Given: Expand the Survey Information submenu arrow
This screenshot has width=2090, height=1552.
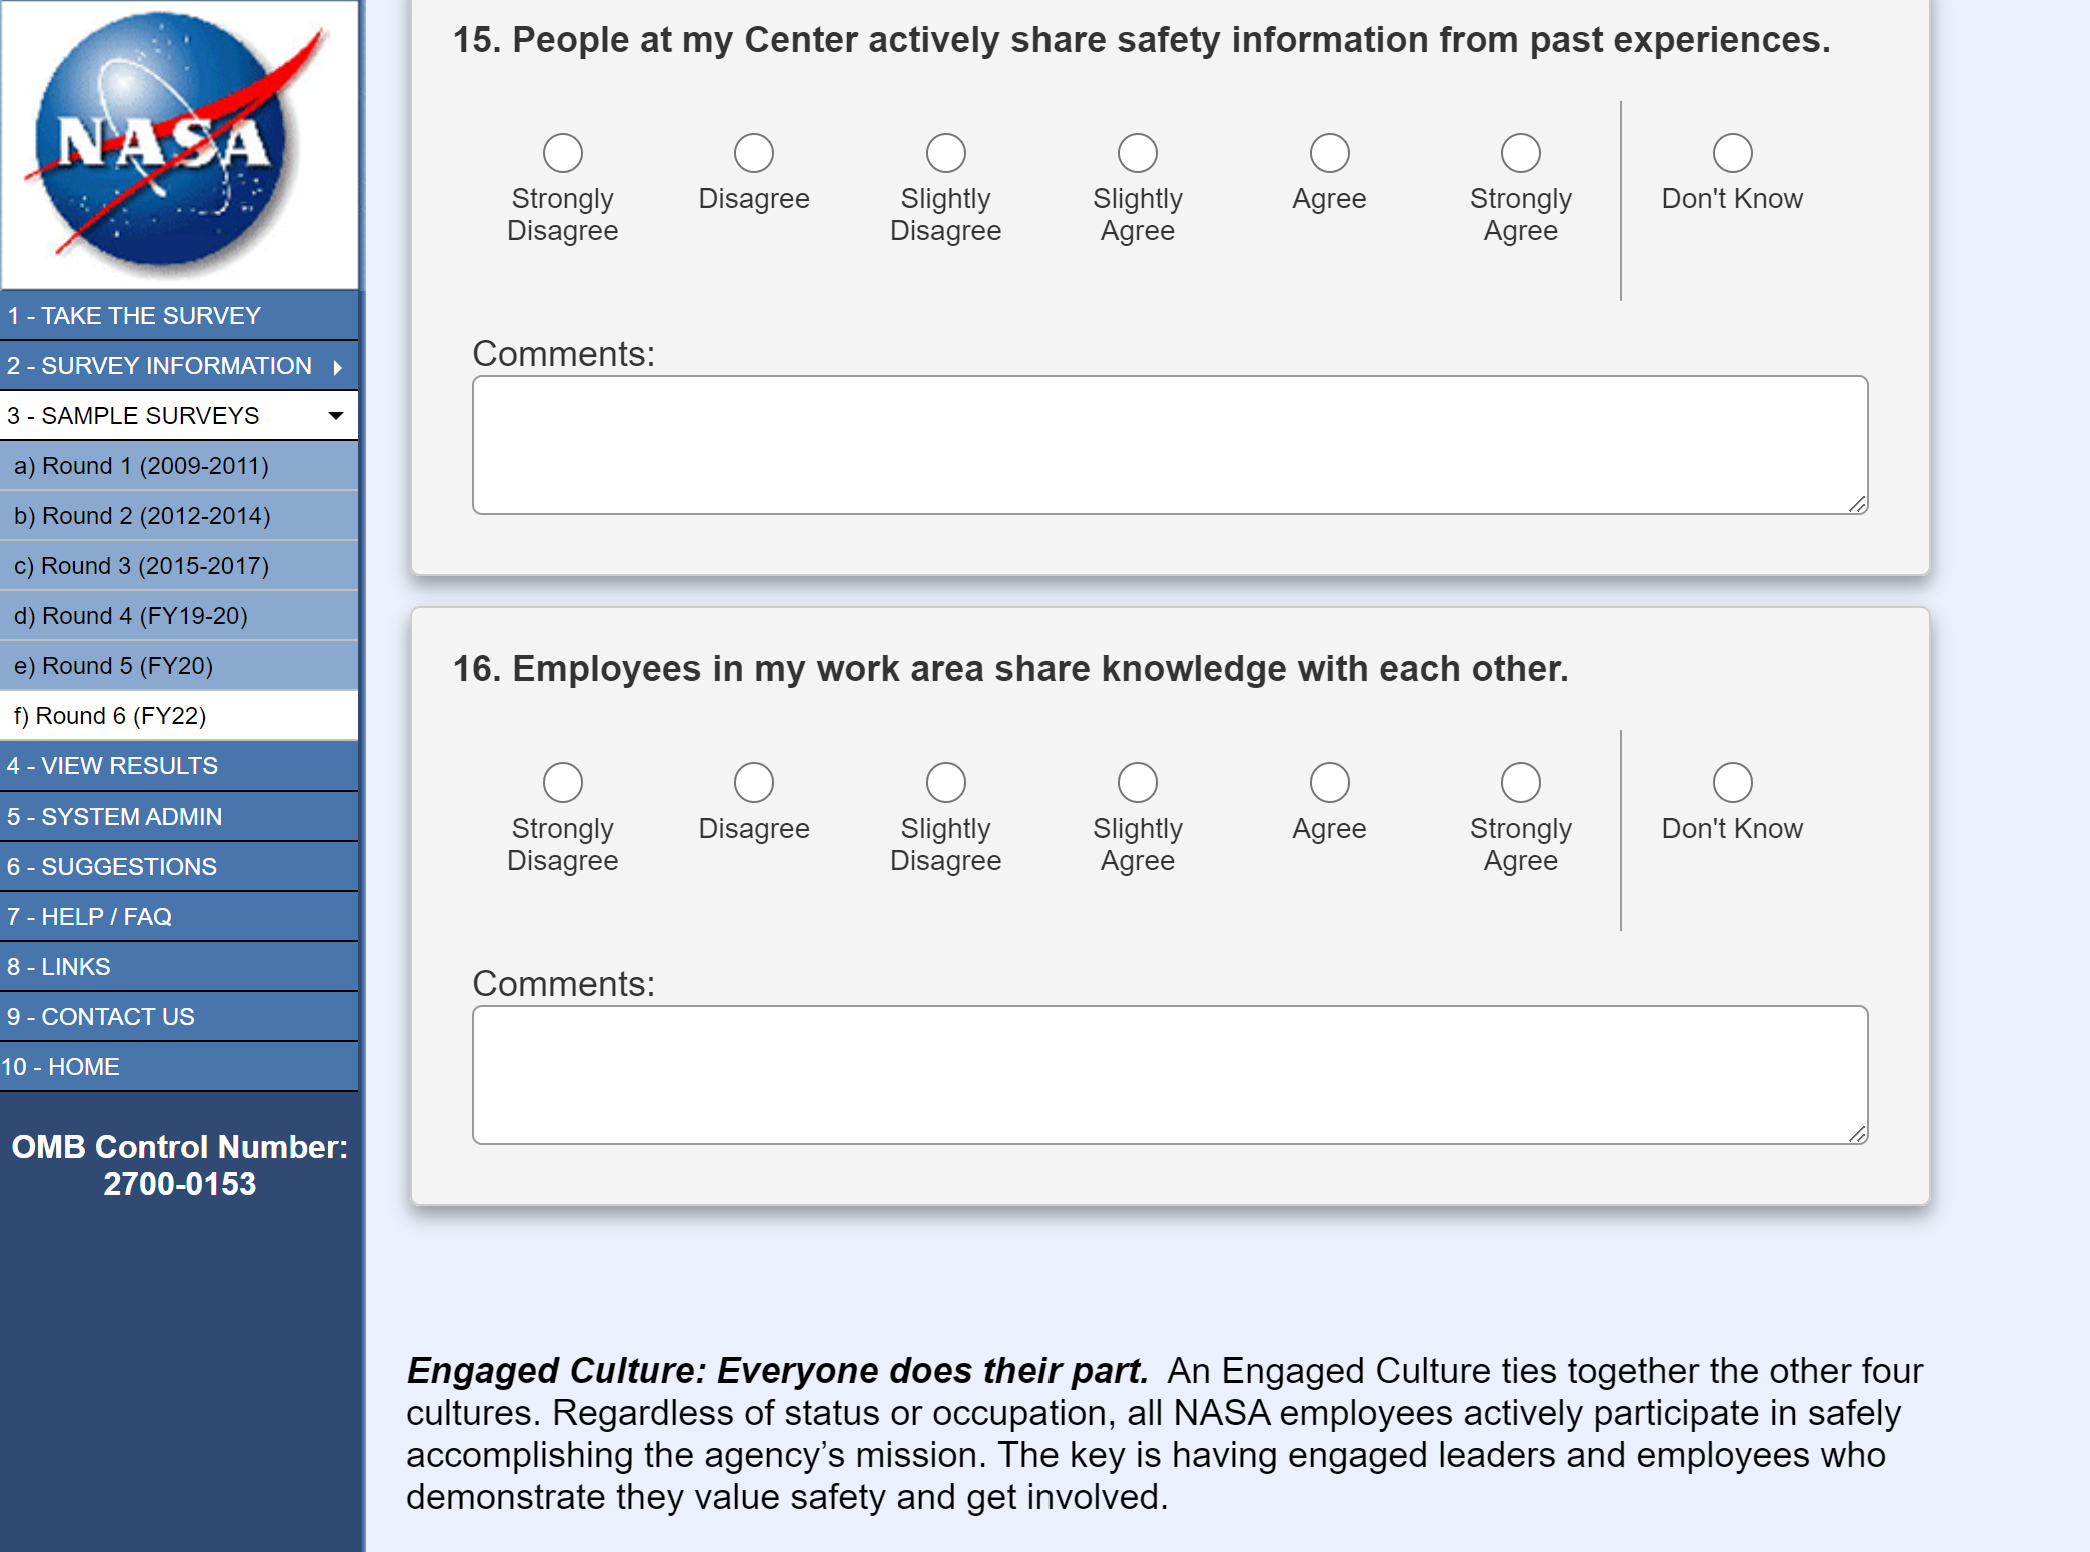Looking at the screenshot, I should click(x=338, y=367).
